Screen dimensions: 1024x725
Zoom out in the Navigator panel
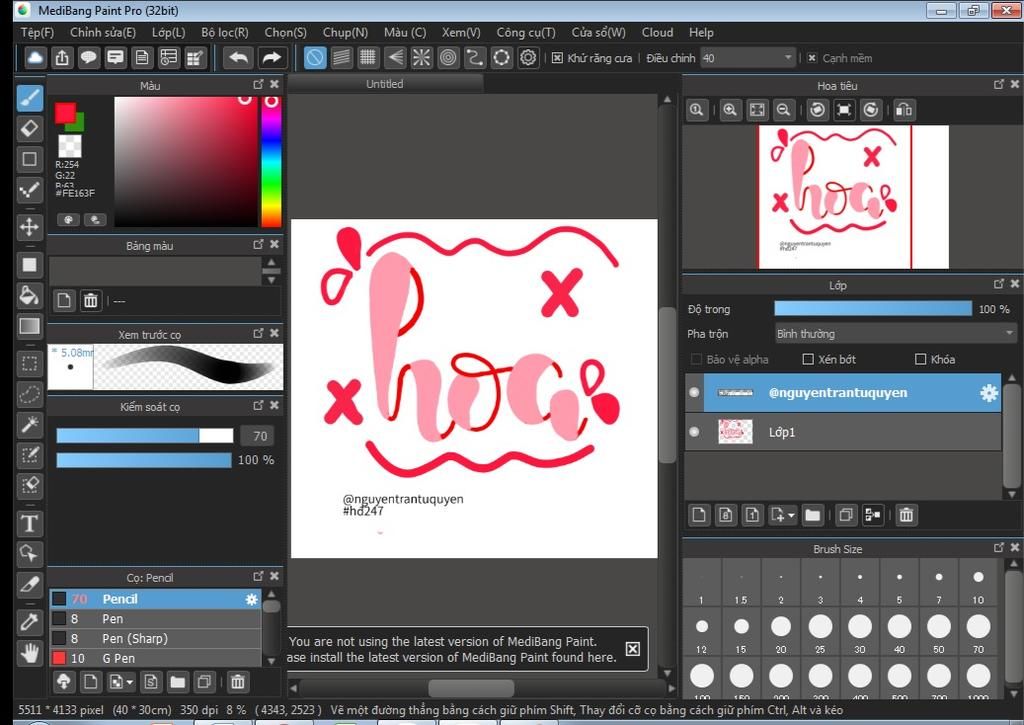tap(784, 110)
